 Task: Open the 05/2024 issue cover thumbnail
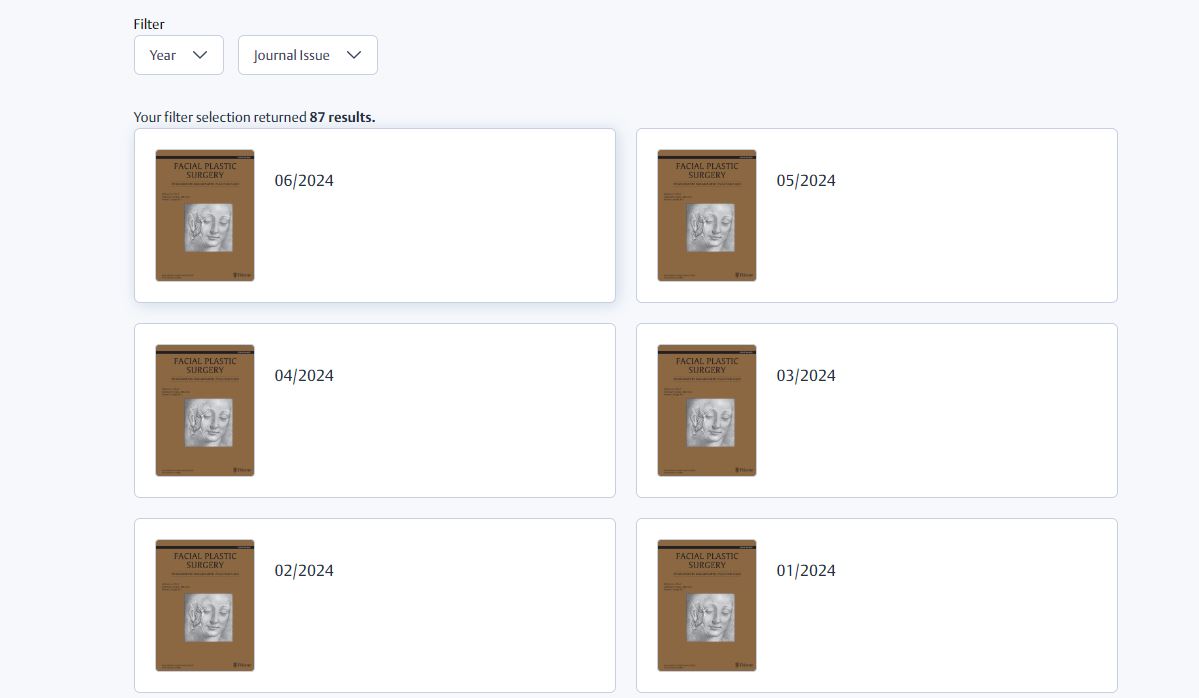click(x=707, y=215)
